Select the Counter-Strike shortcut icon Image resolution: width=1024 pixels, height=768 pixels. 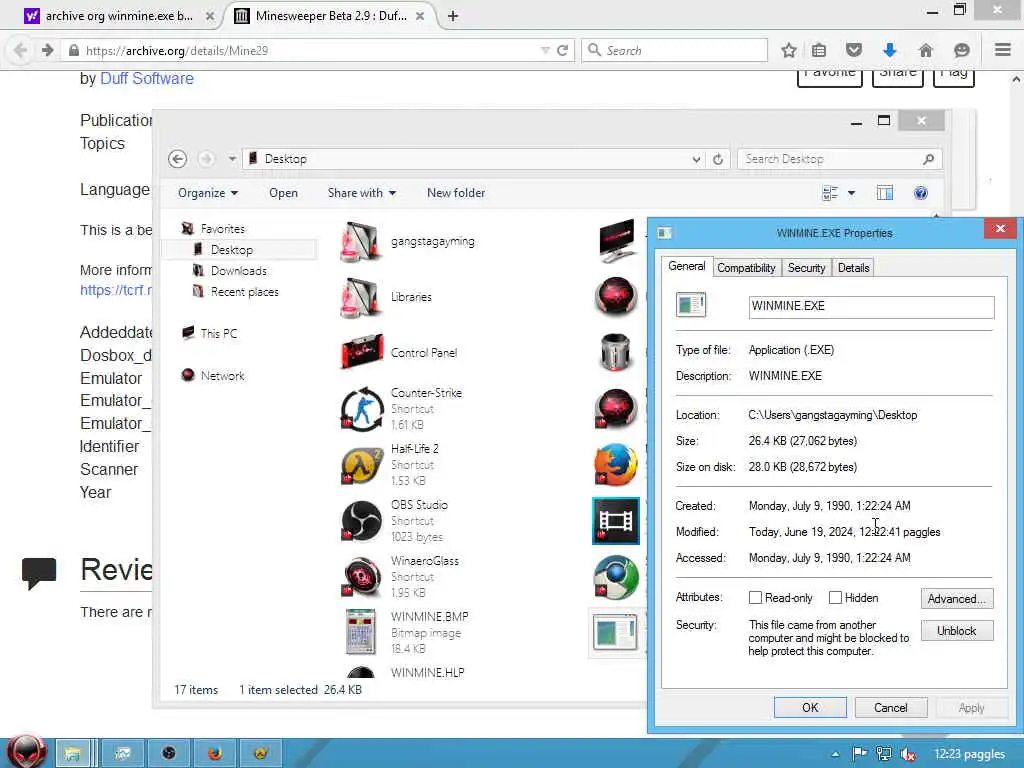click(362, 409)
